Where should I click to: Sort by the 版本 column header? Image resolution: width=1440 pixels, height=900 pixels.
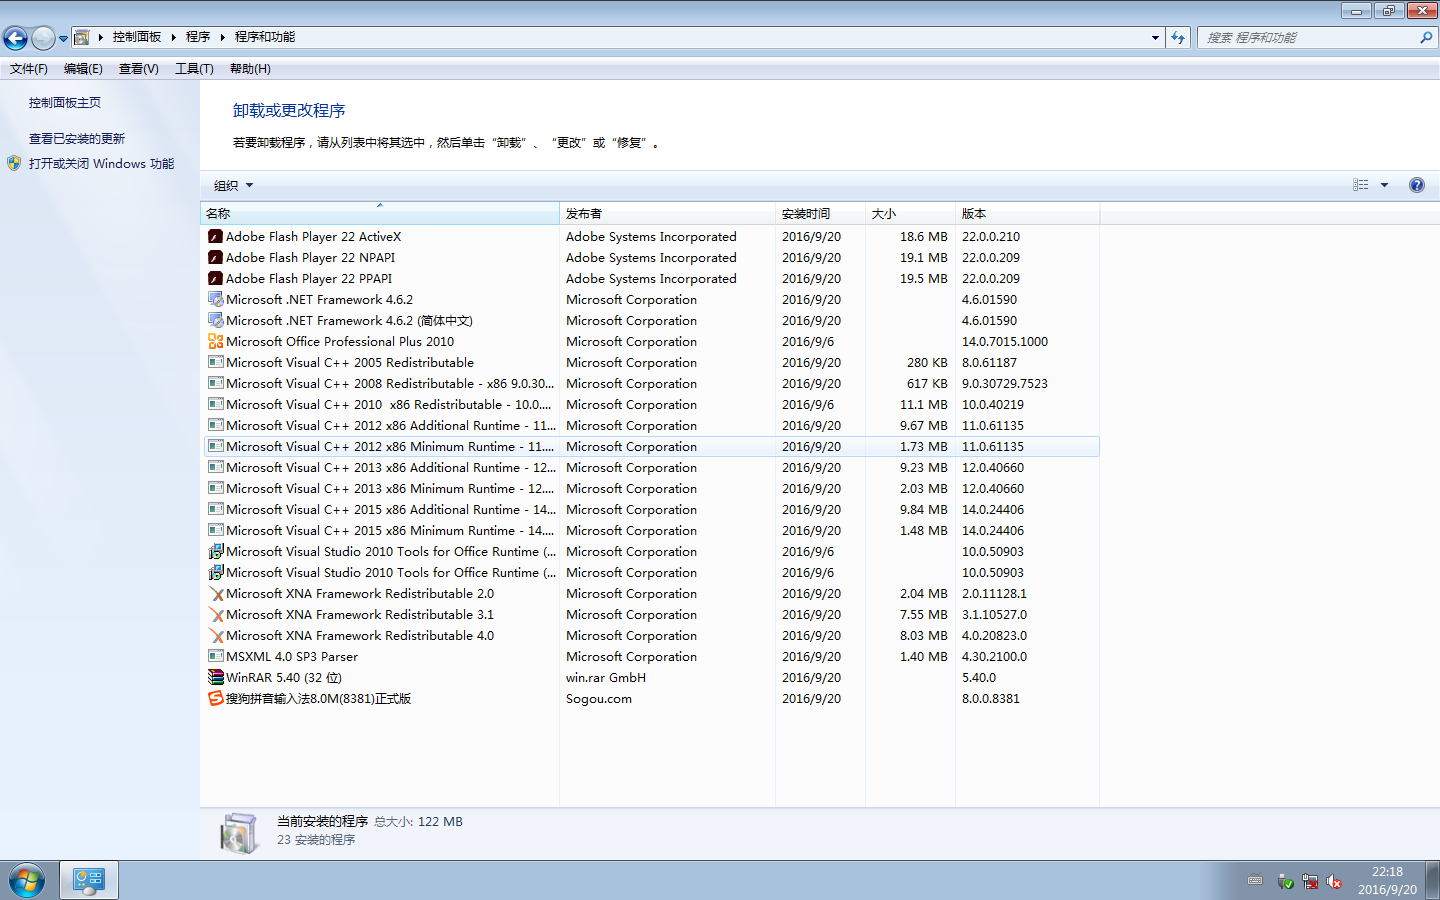1027,214
